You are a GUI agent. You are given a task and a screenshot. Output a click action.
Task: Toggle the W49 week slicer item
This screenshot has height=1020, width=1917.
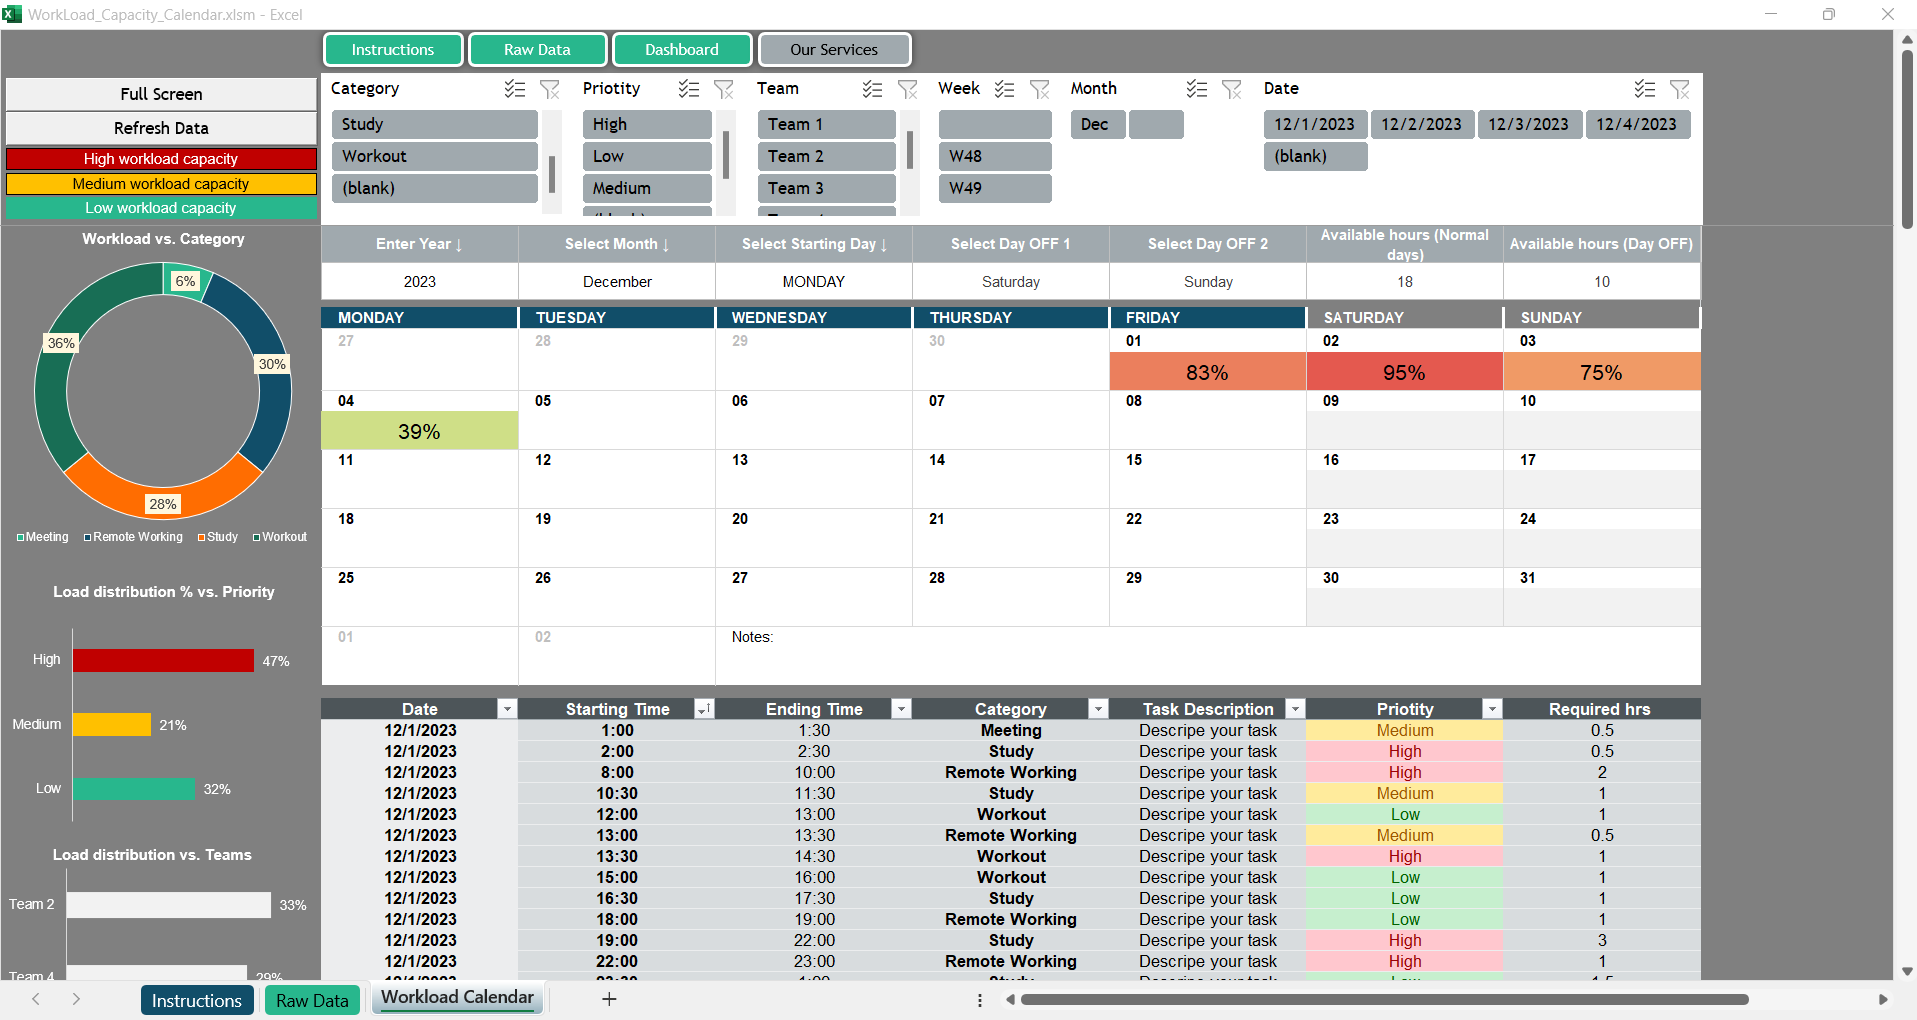click(x=994, y=188)
